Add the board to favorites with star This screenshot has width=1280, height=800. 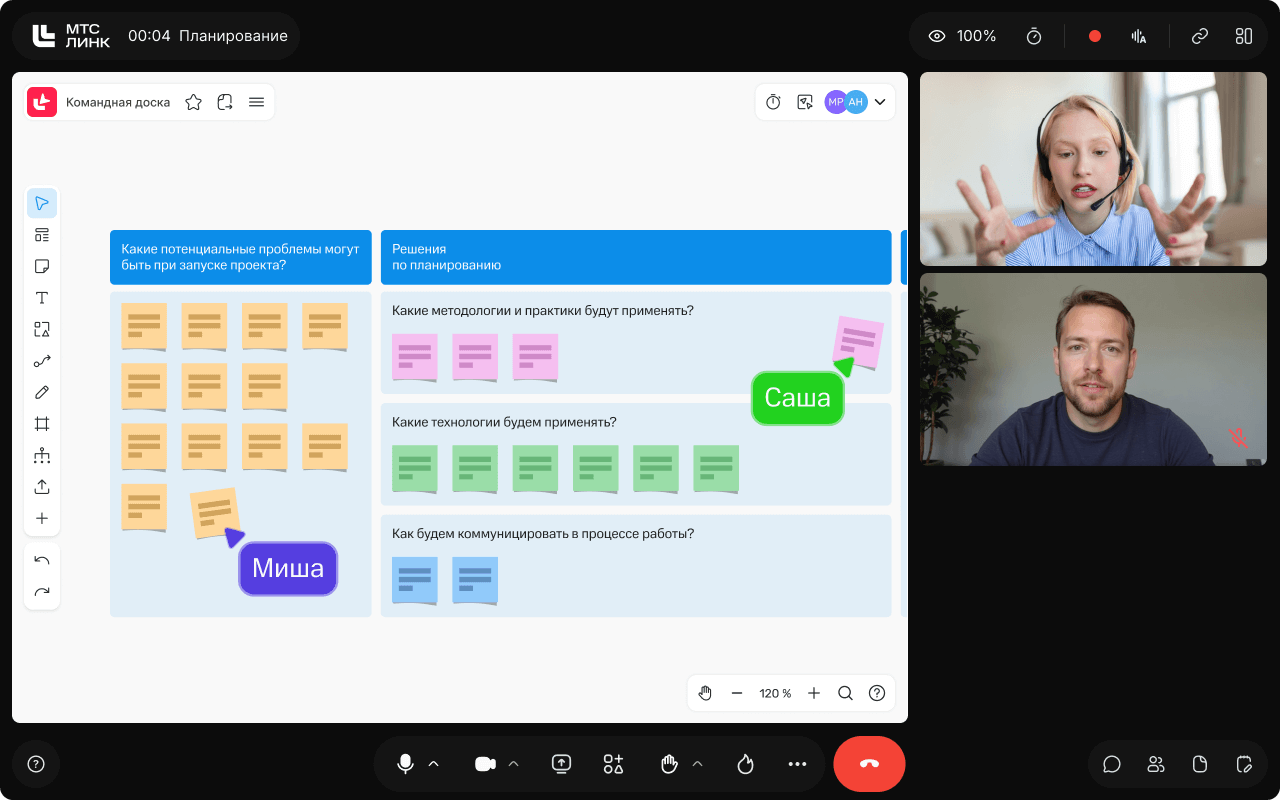(194, 102)
